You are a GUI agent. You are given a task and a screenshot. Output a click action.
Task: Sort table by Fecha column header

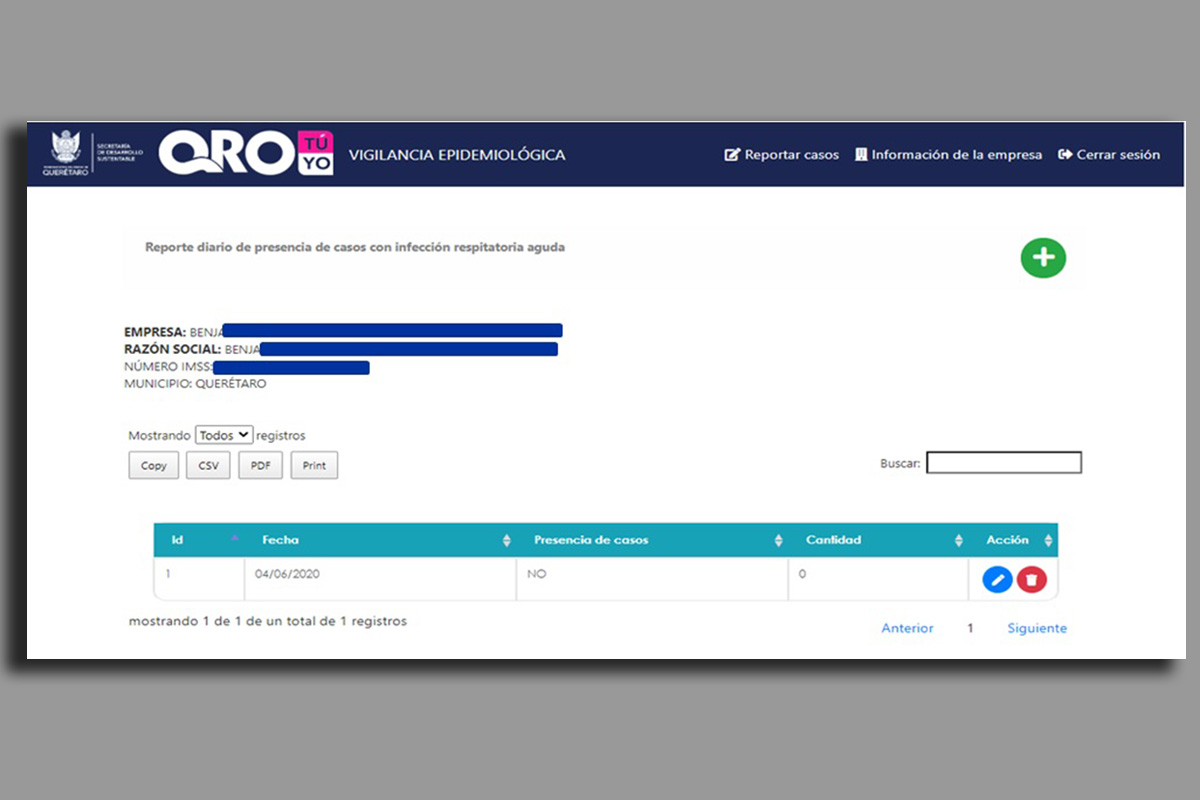pos(380,540)
